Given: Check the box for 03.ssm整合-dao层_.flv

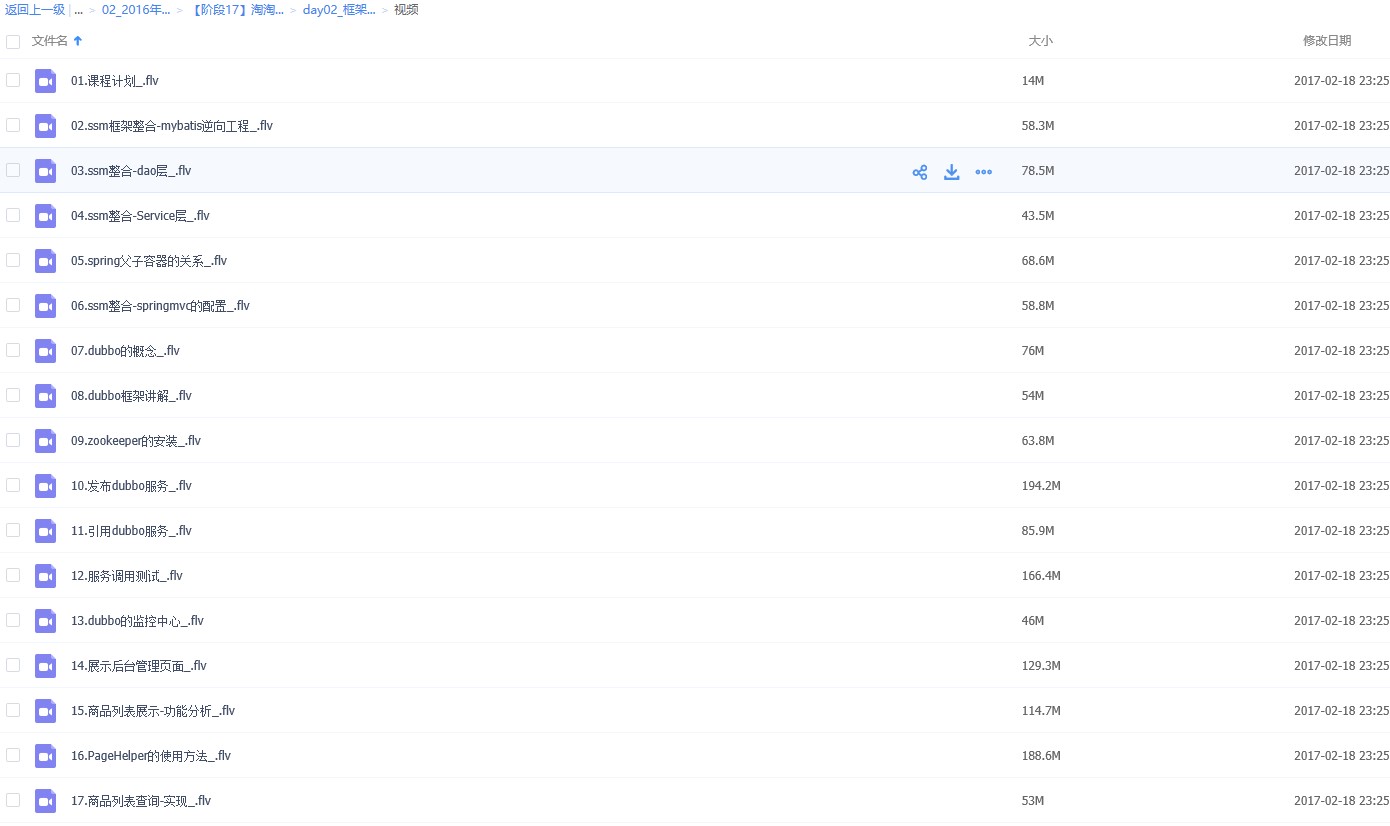Looking at the screenshot, I should click(13, 170).
